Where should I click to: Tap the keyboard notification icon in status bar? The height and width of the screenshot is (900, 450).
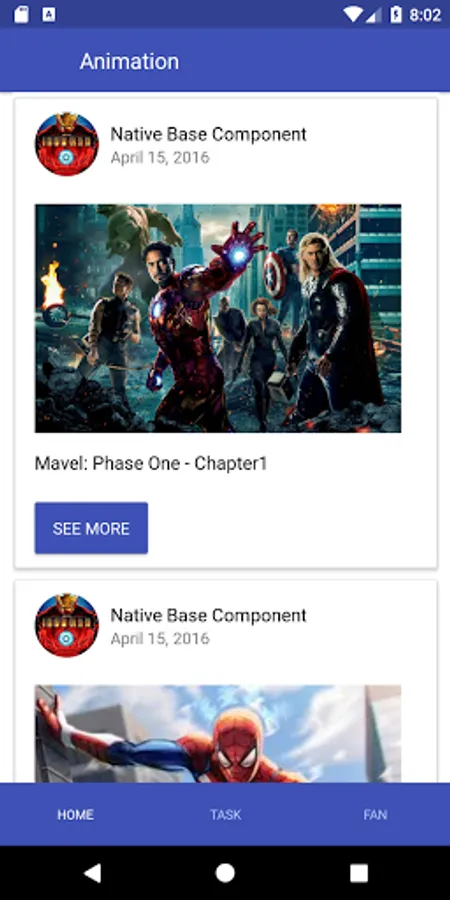(x=49, y=15)
